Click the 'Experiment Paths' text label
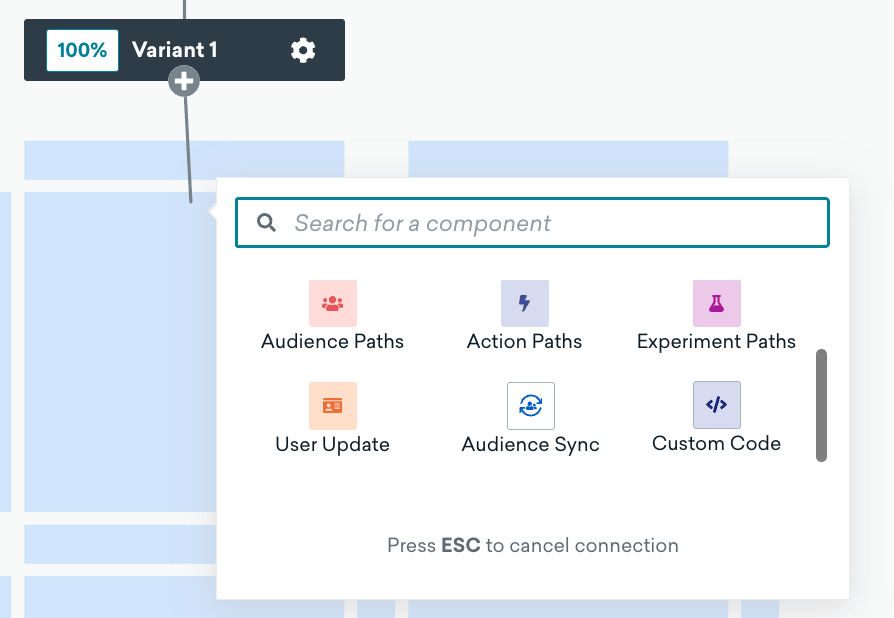The image size is (894, 618). coord(716,341)
